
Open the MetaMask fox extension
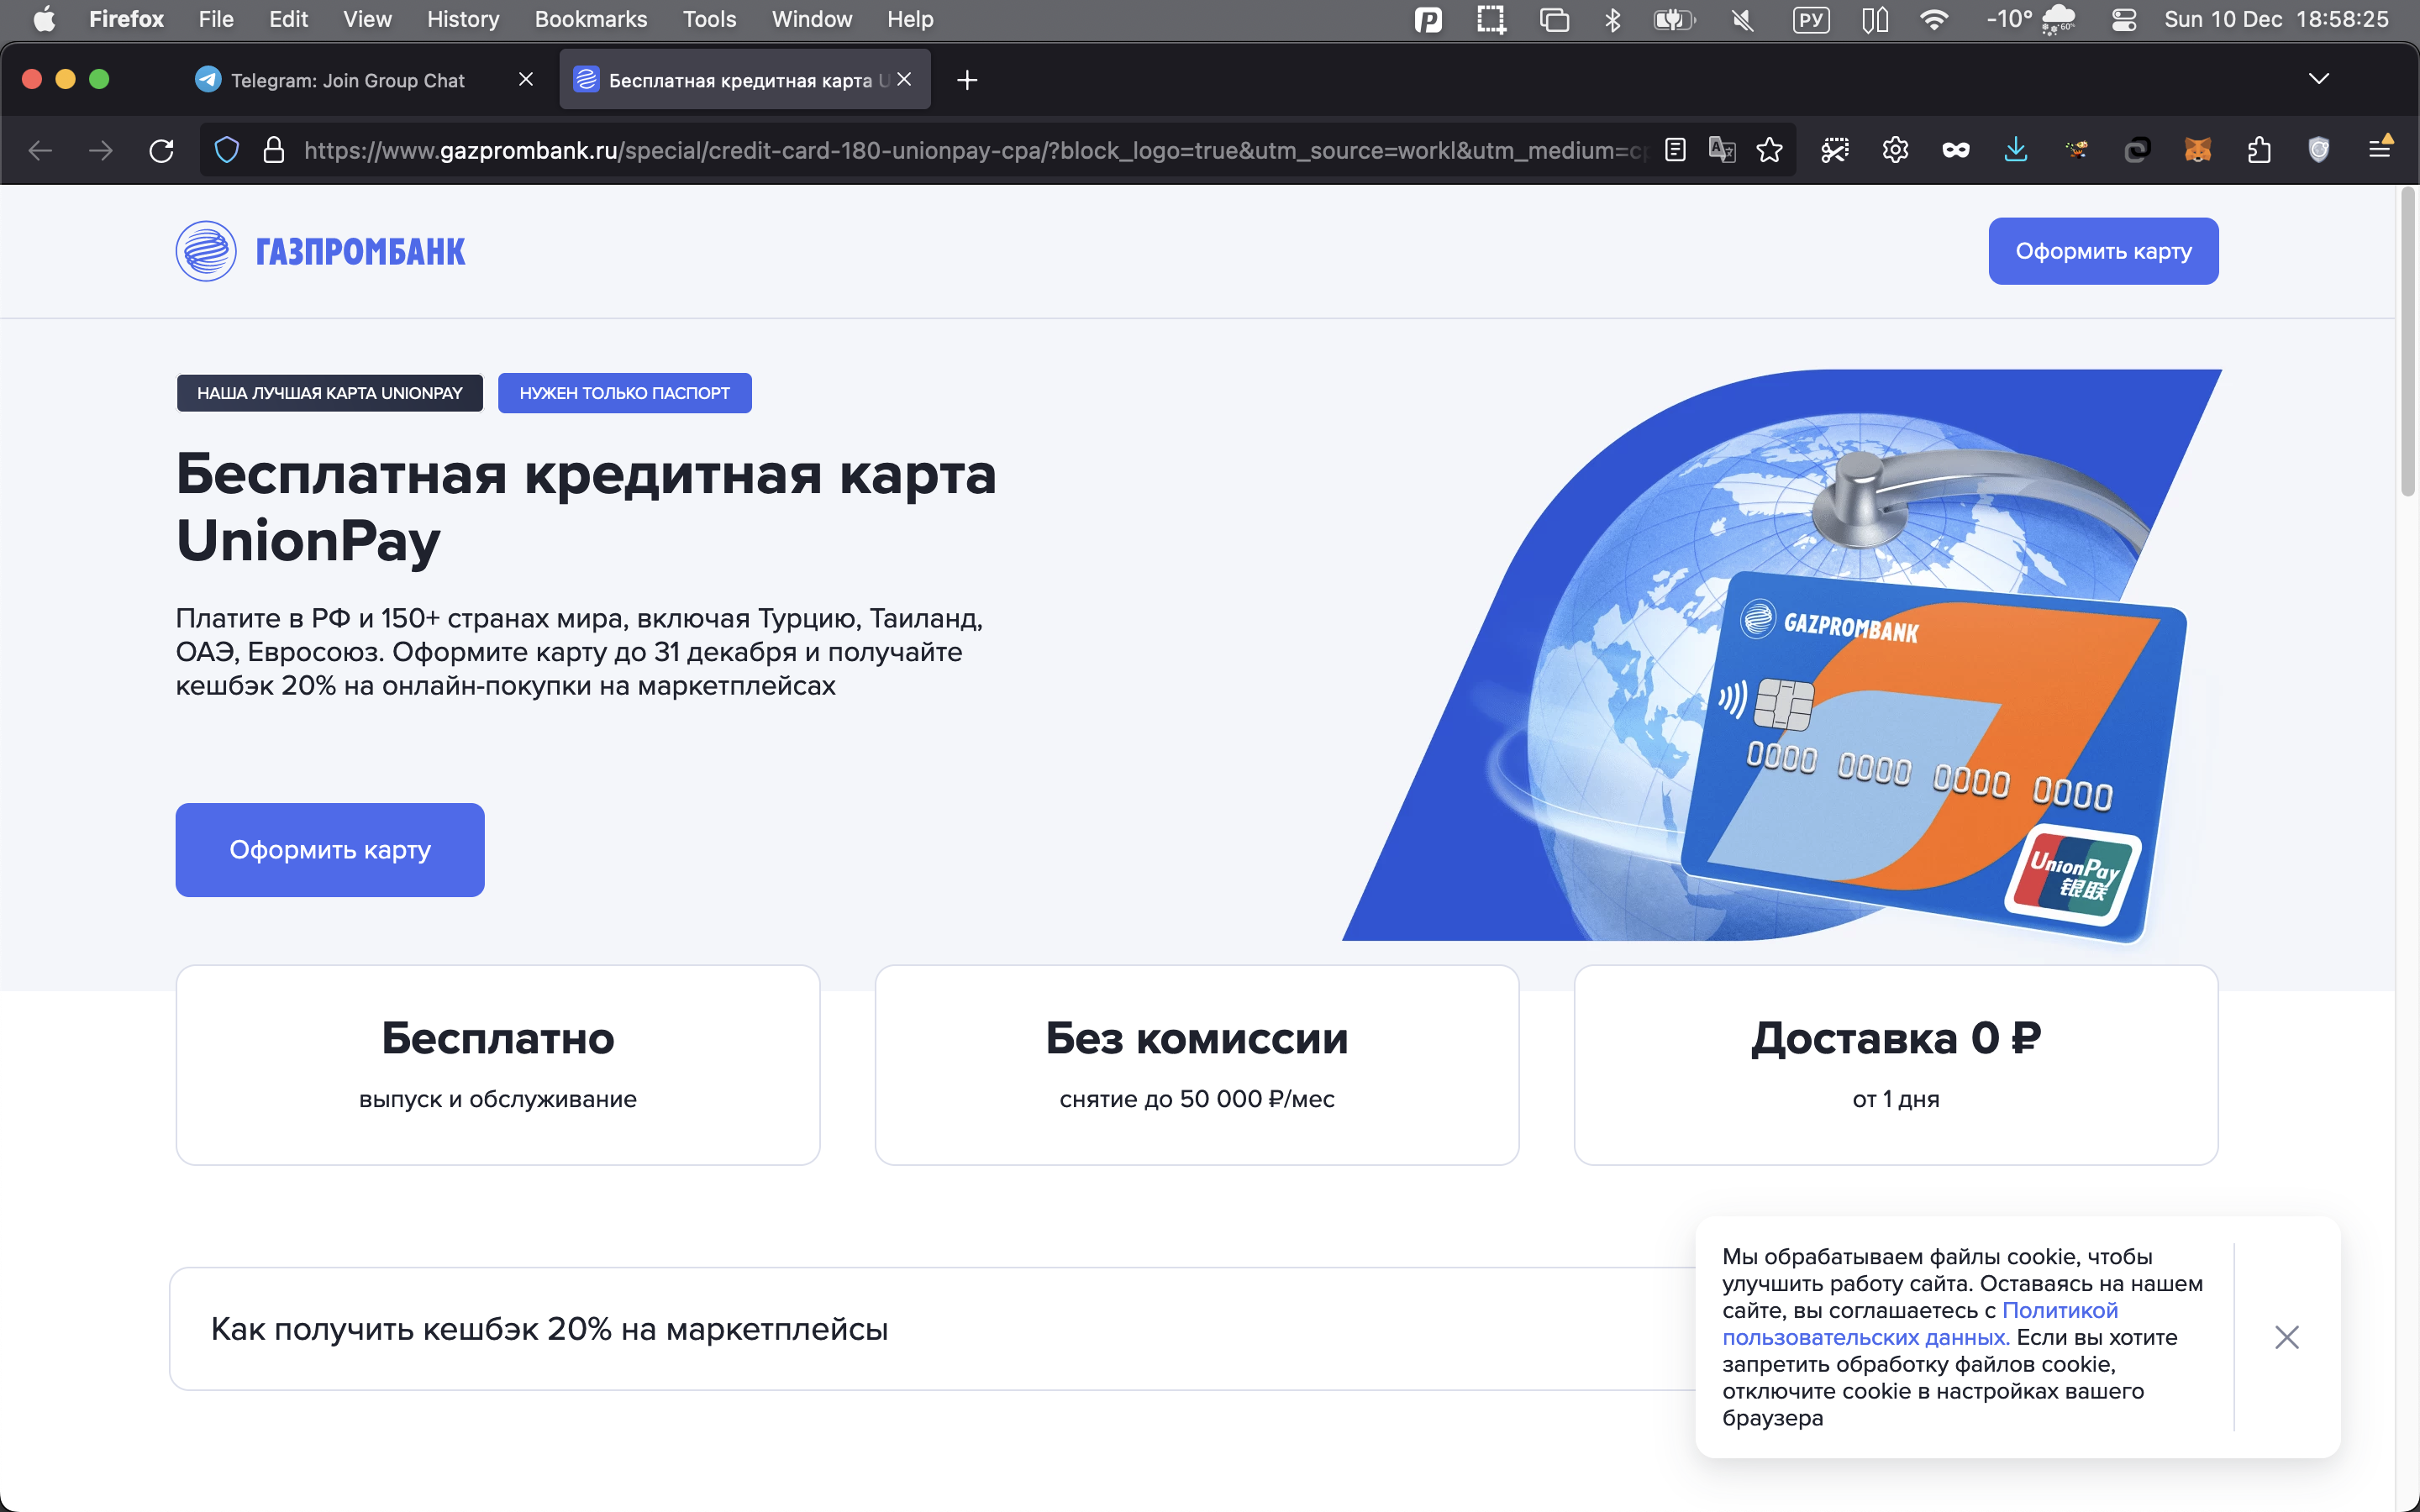(2197, 150)
